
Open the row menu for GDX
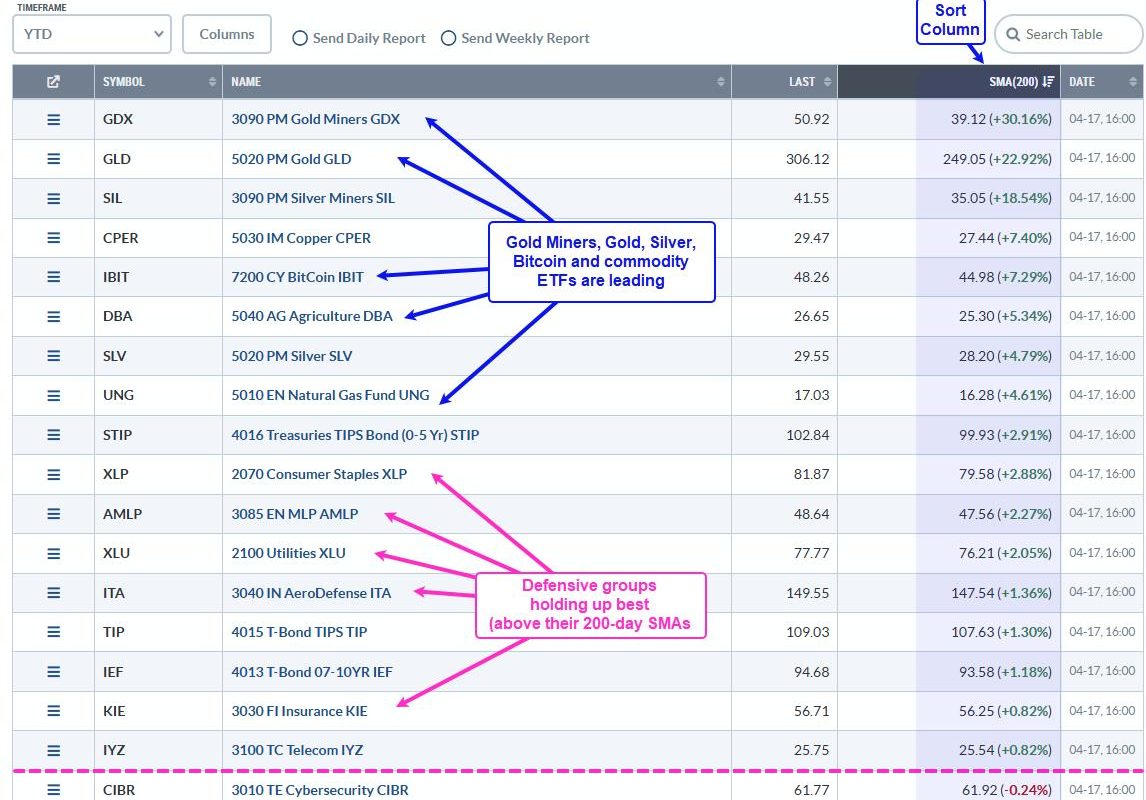tap(53, 119)
